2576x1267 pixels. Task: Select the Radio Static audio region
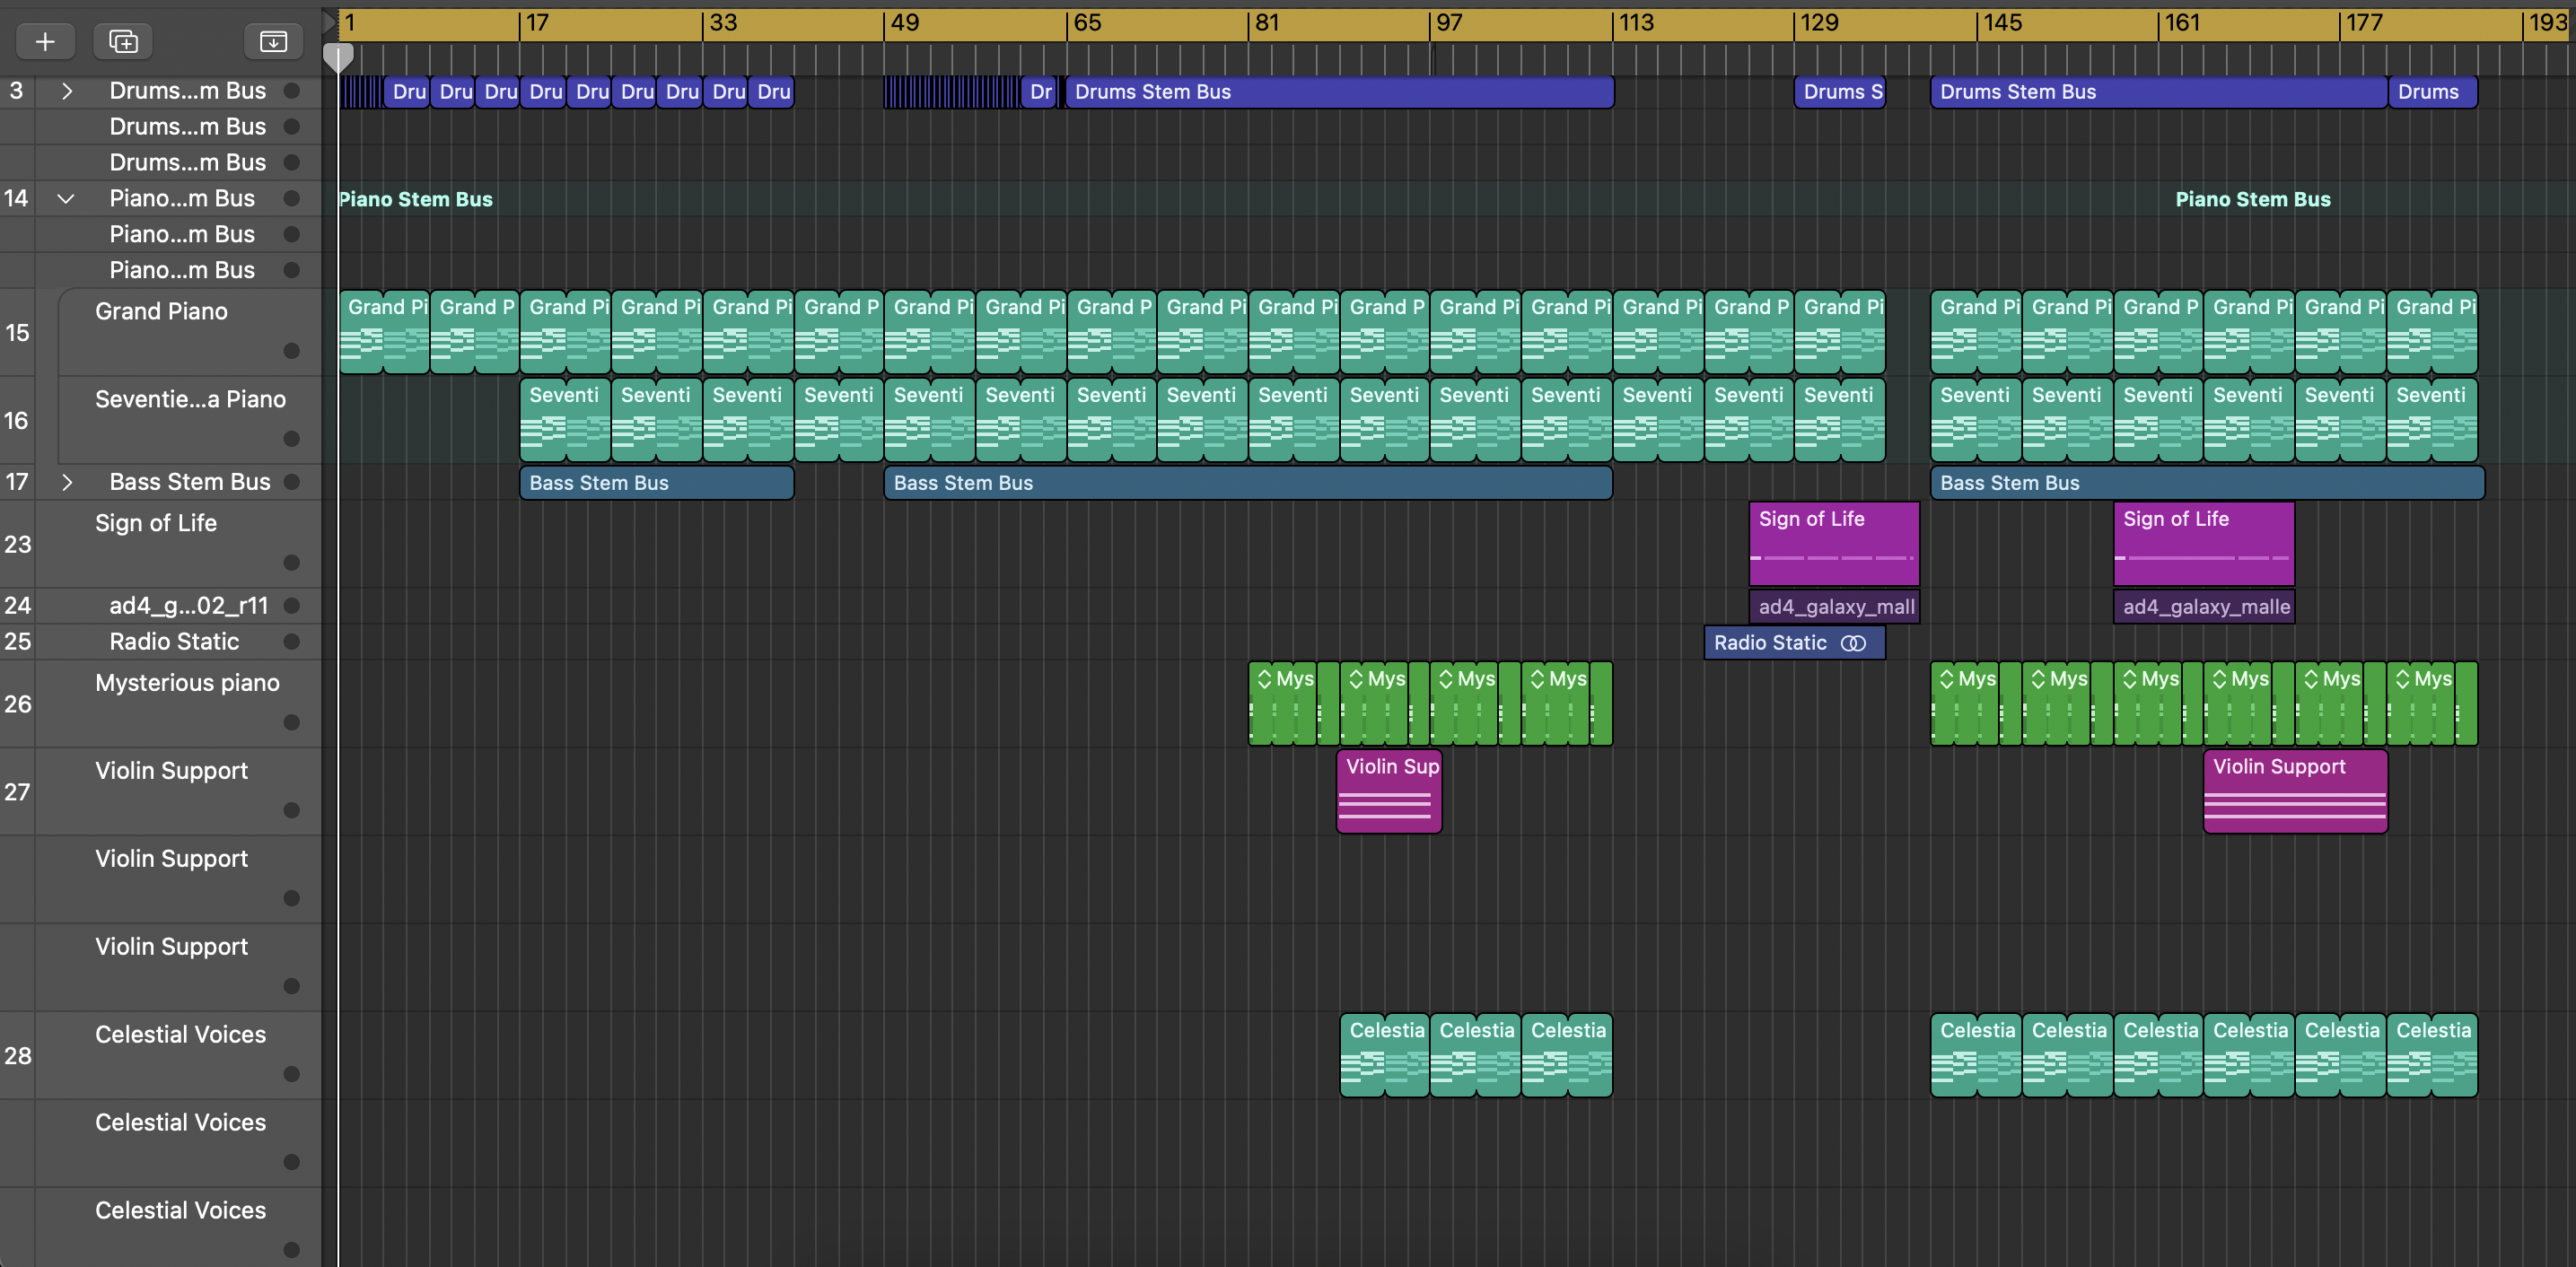(x=1794, y=642)
